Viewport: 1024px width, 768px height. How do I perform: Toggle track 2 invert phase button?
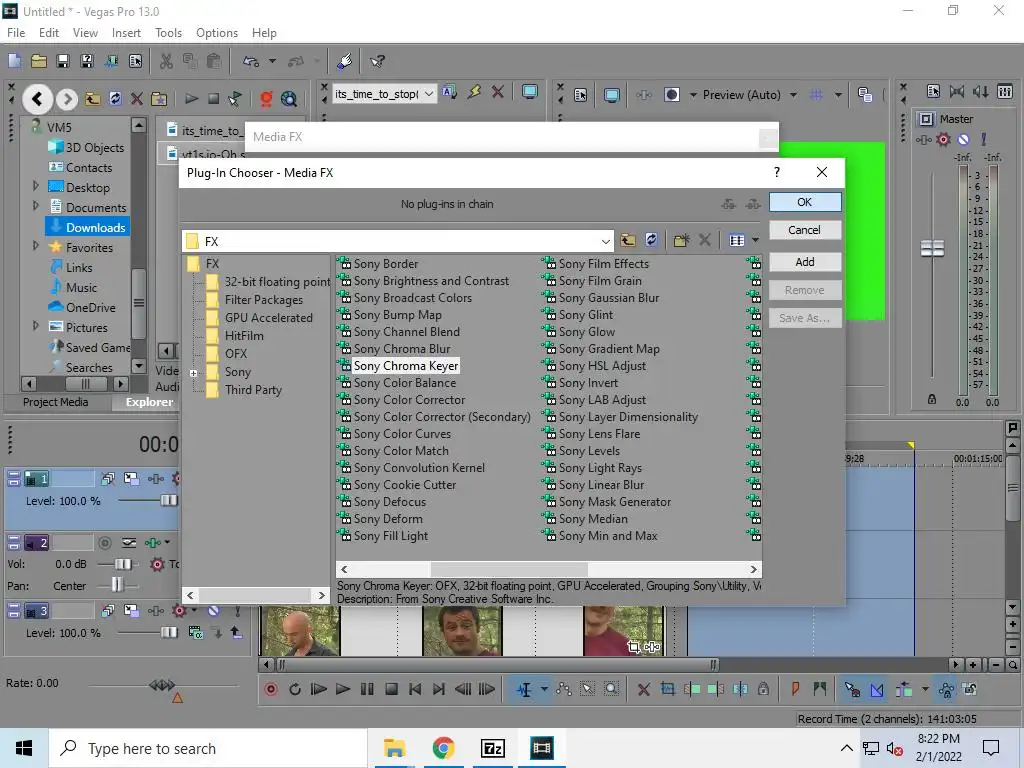click(129, 543)
